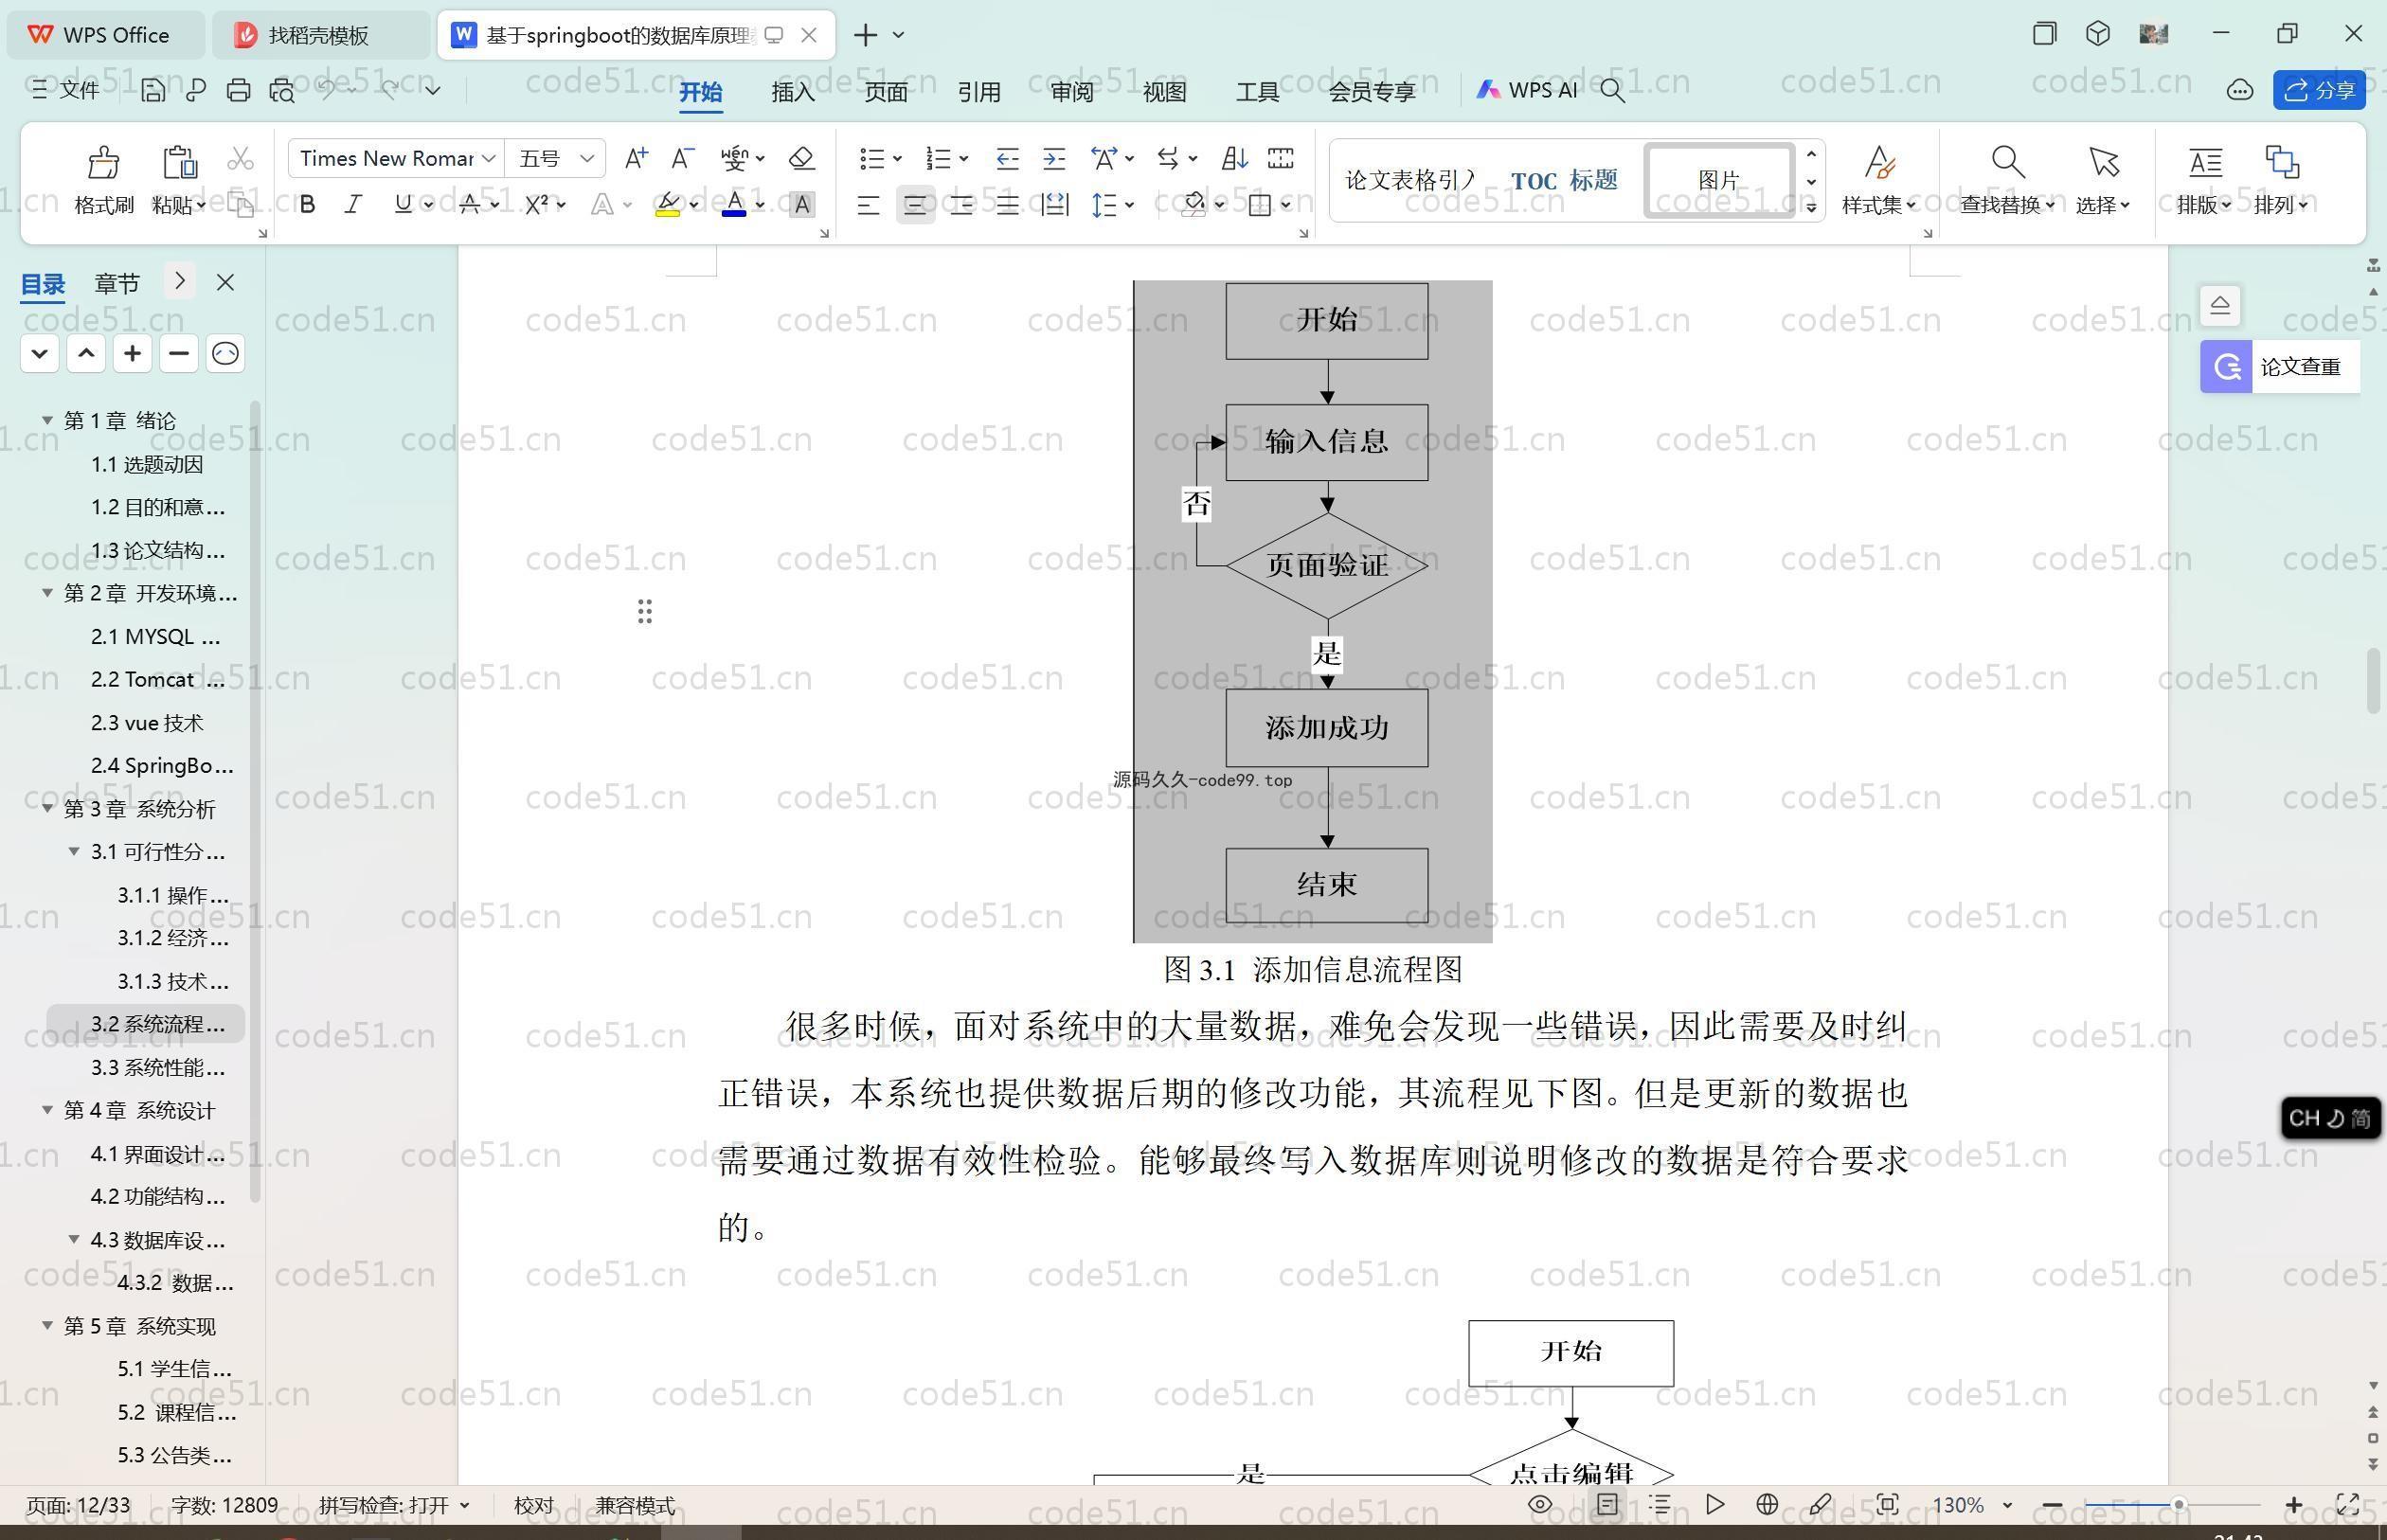Screen dimensions: 2387x1540
Task: Click the Sort icon in paragraph group
Action: [x=1234, y=158]
